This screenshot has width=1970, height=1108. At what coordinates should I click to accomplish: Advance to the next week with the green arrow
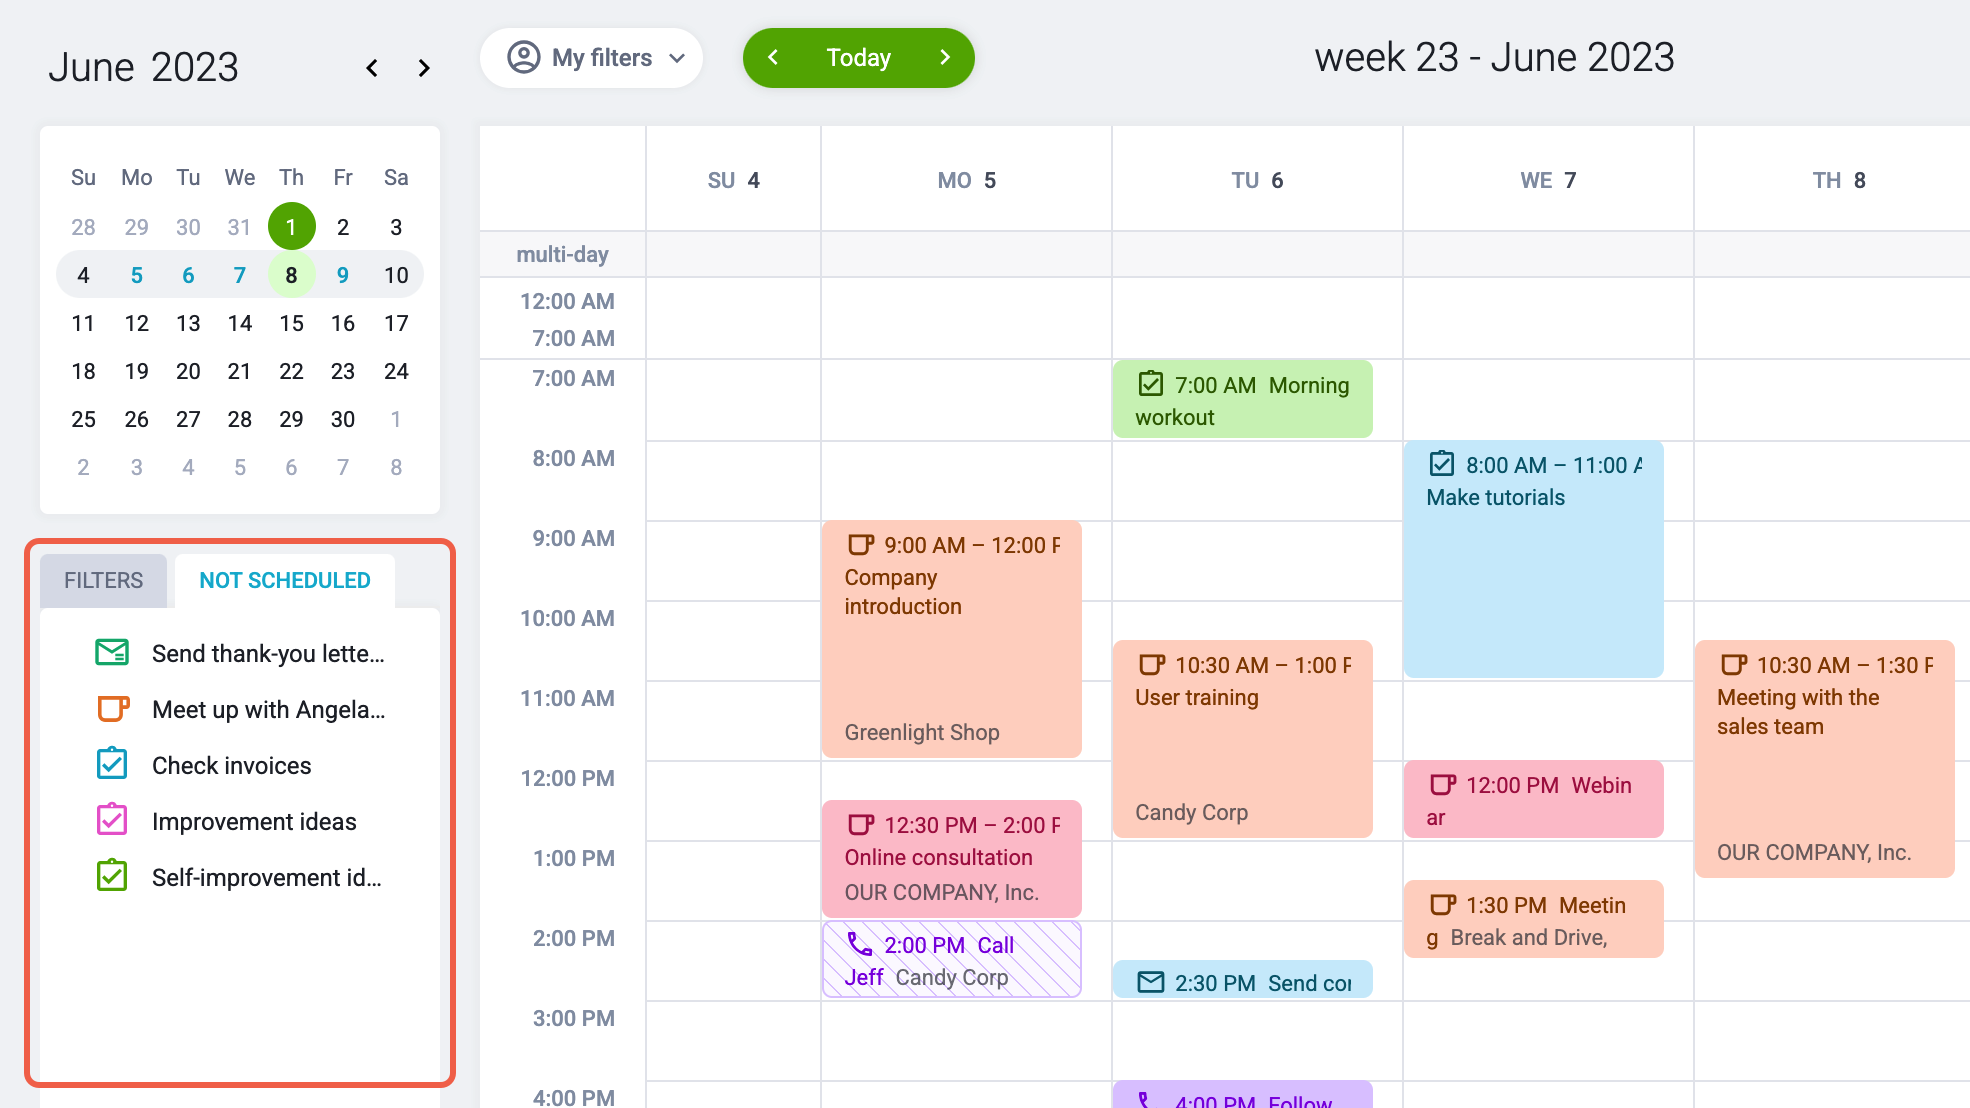coord(945,58)
